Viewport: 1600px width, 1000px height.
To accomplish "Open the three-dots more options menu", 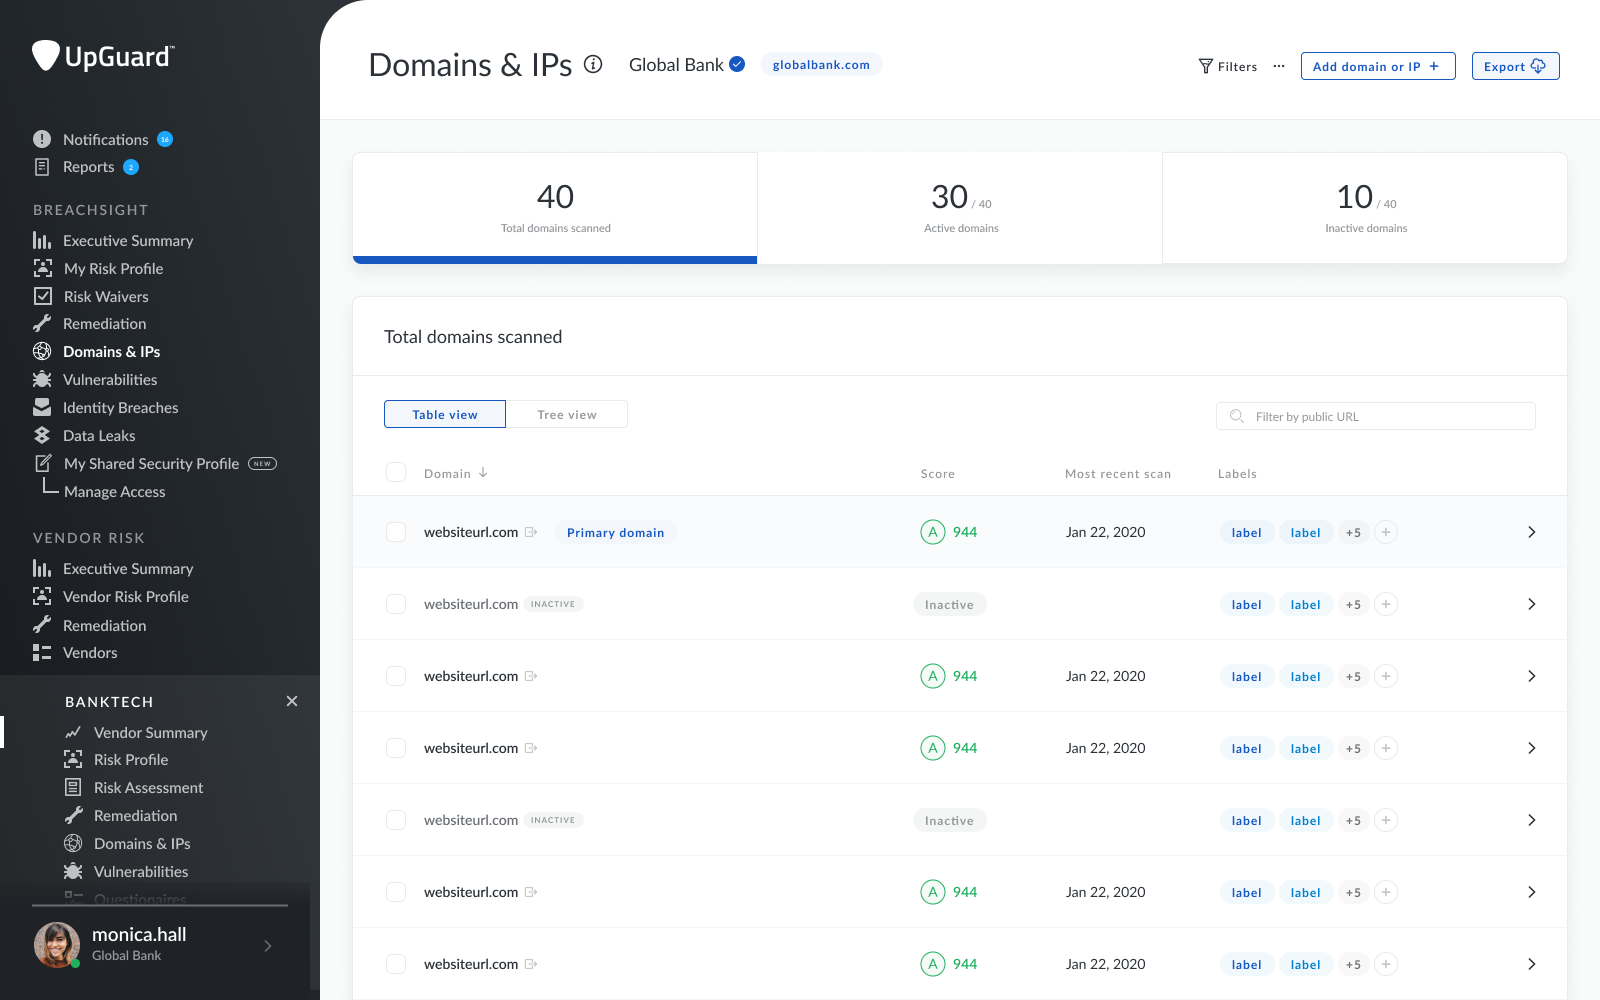I will click(x=1279, y=66).
